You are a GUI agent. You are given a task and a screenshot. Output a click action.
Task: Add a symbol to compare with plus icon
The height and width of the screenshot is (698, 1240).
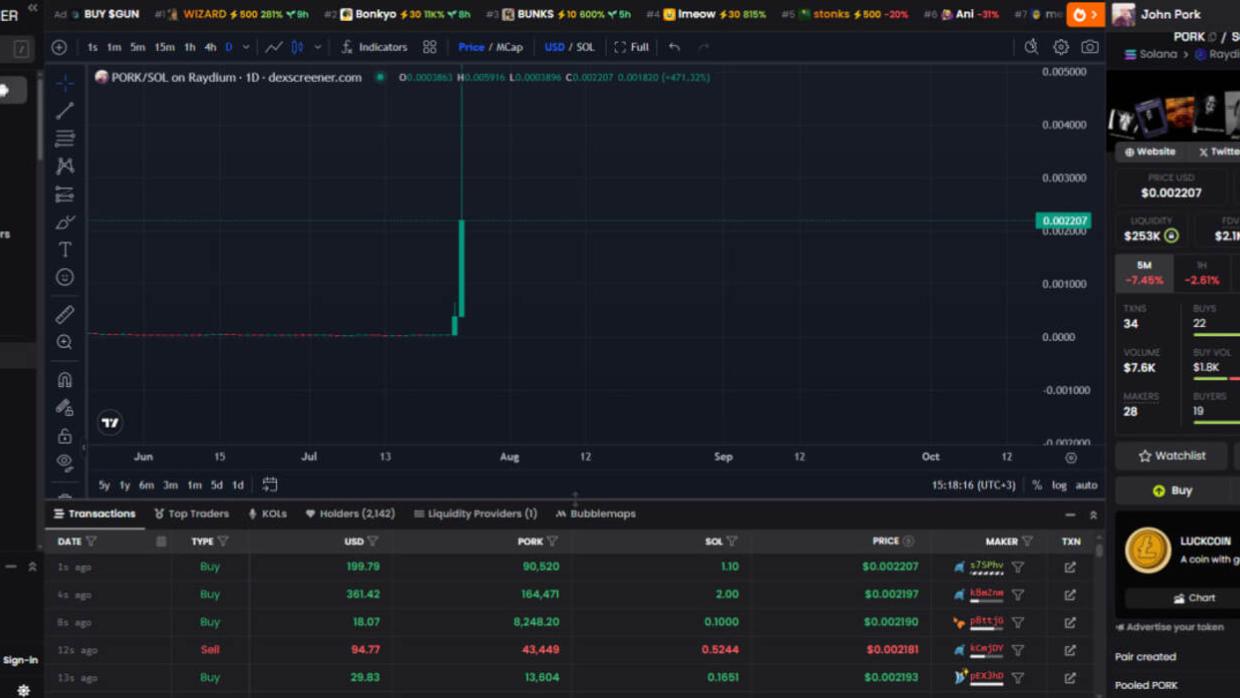tap(59, 47)
